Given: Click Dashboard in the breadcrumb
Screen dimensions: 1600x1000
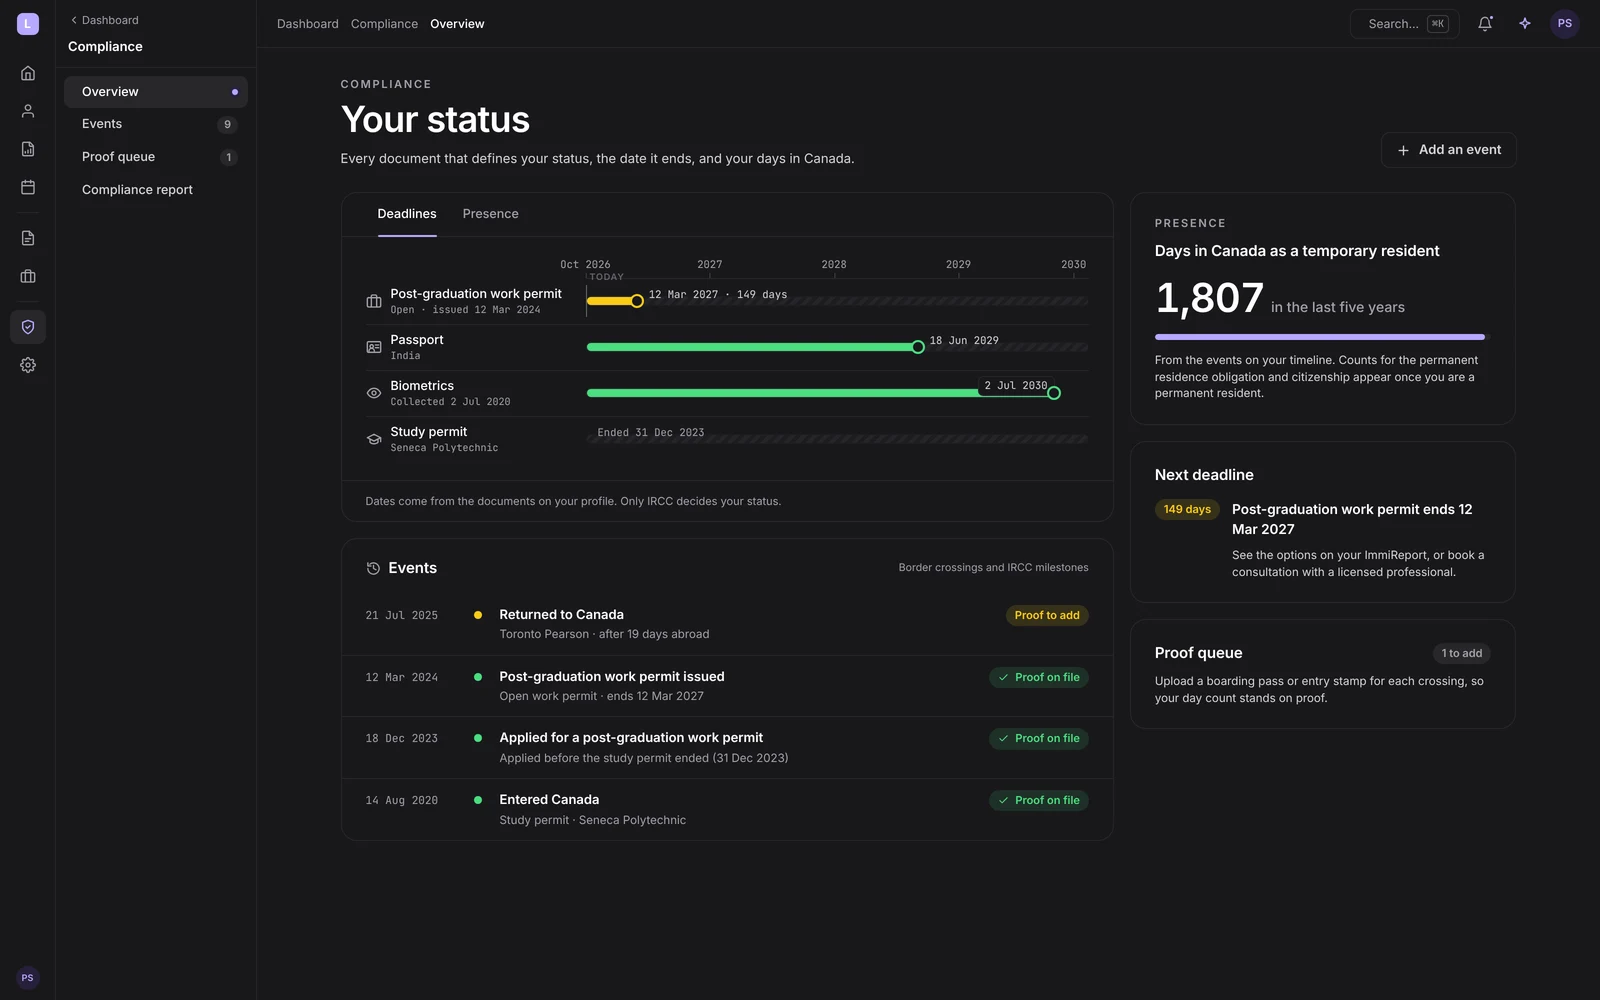Looking at the screenshot, I should (x=308, y=24).
